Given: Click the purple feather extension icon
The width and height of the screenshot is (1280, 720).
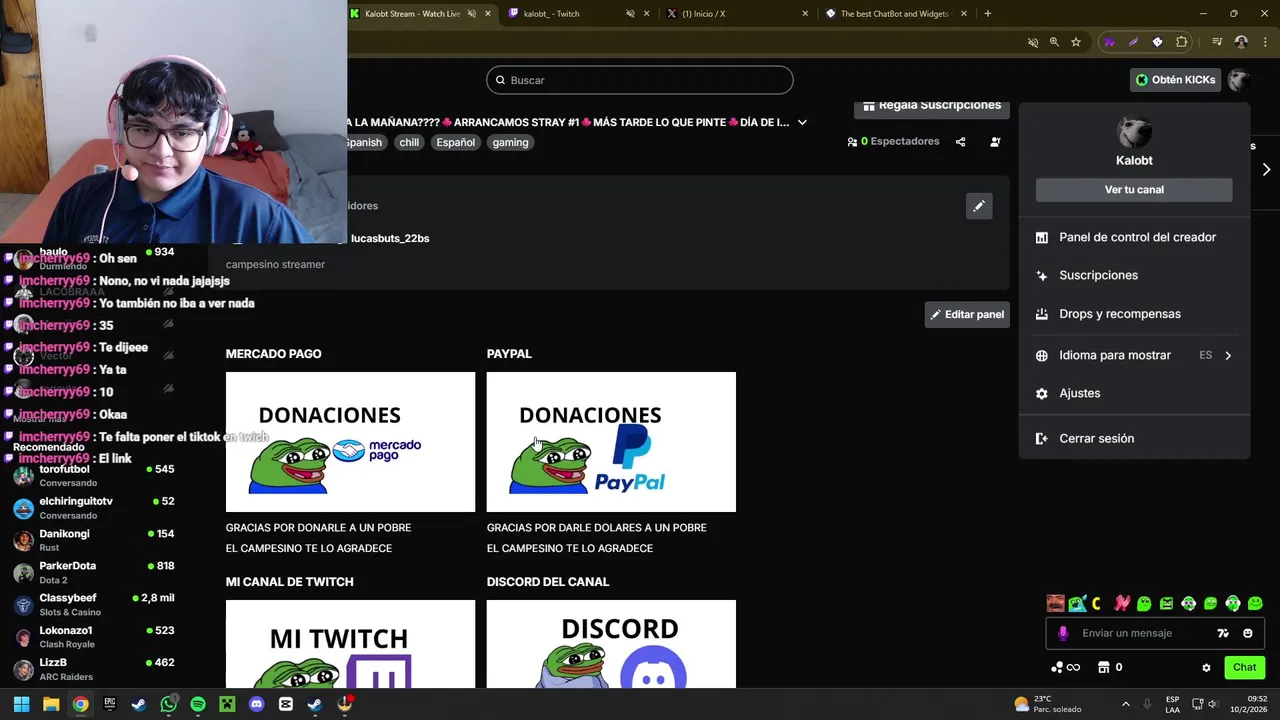Looking at the screenshot, I should click(x=1133, y=42).
